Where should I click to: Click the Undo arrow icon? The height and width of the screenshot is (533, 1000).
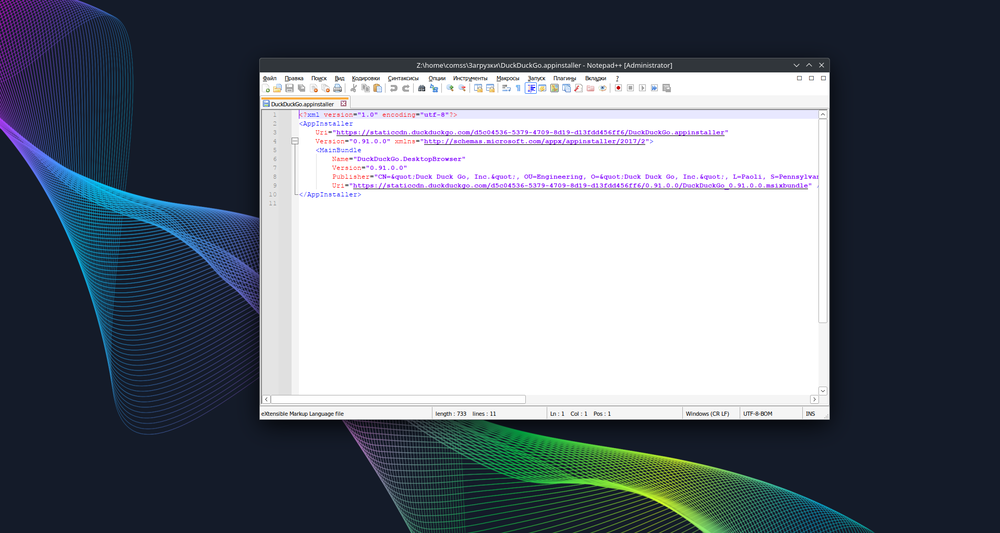[x=393, y=88]
